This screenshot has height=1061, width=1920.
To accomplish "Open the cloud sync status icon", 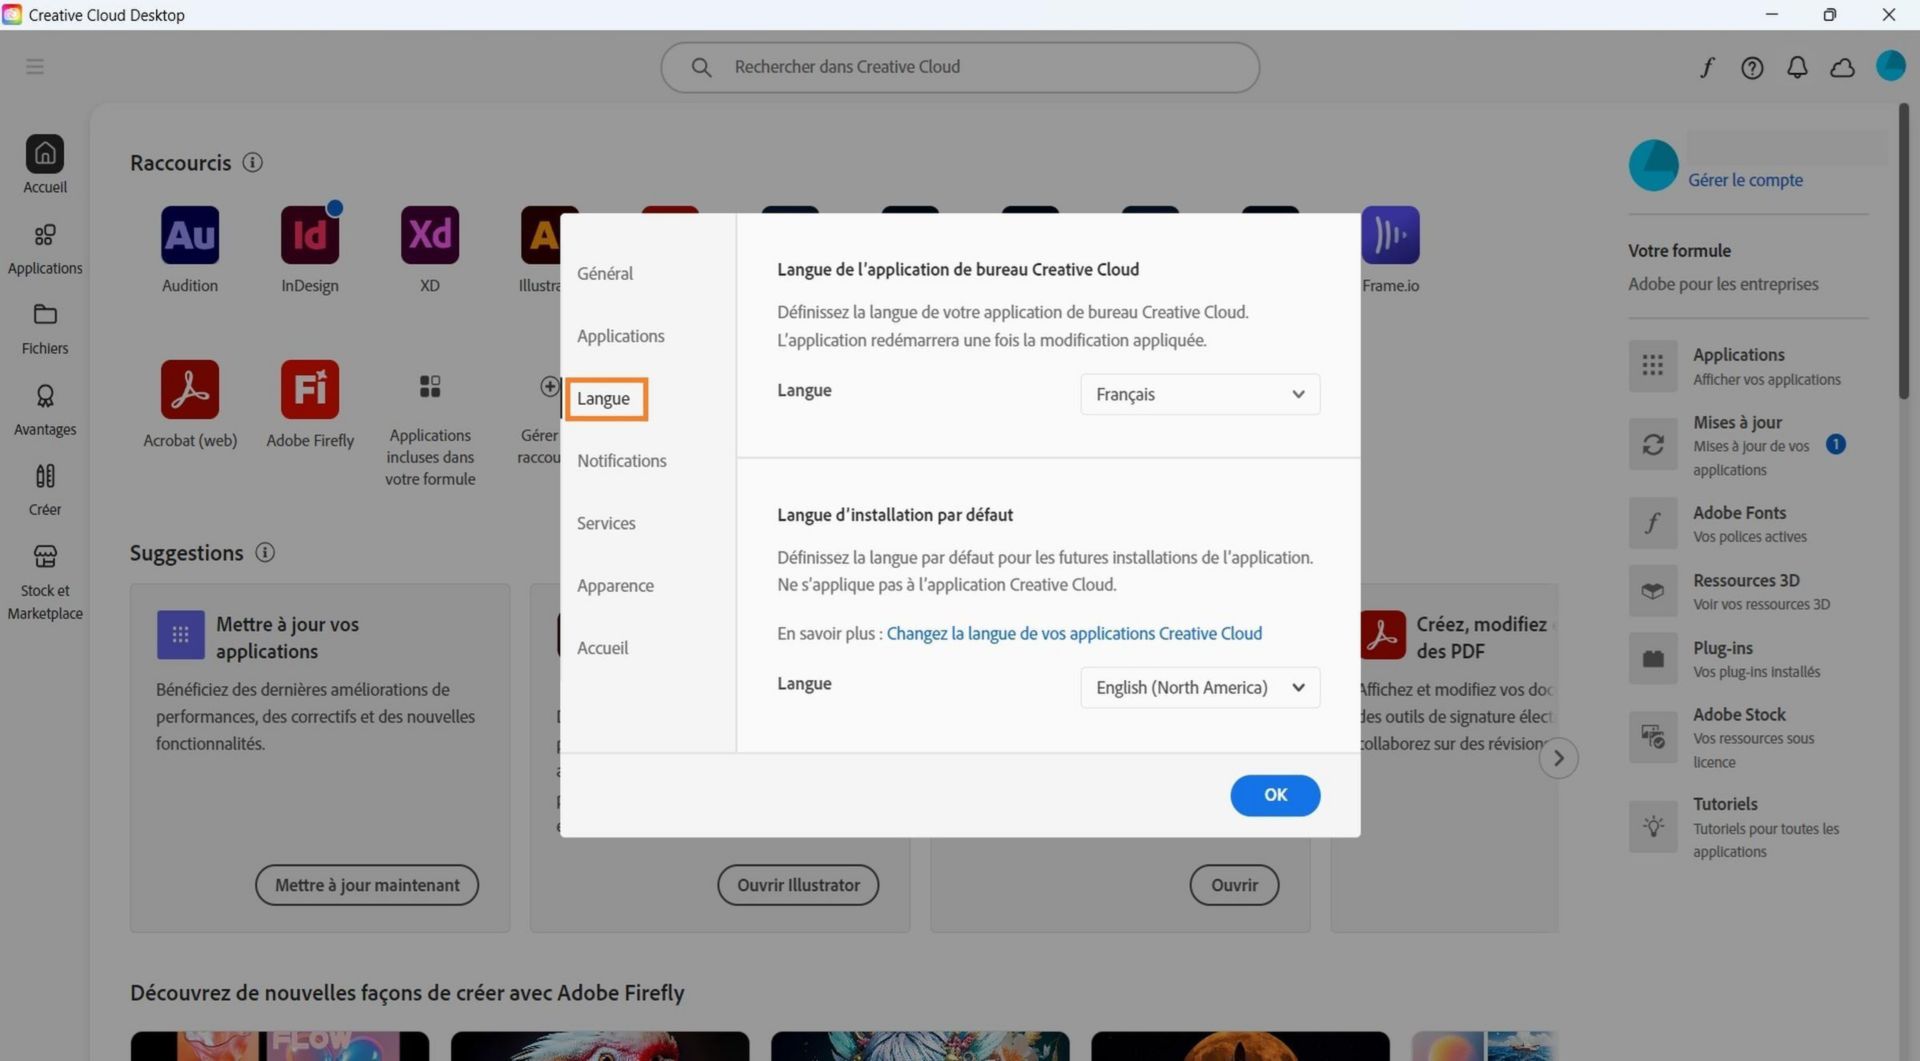I will click(x=1842, y=67).
